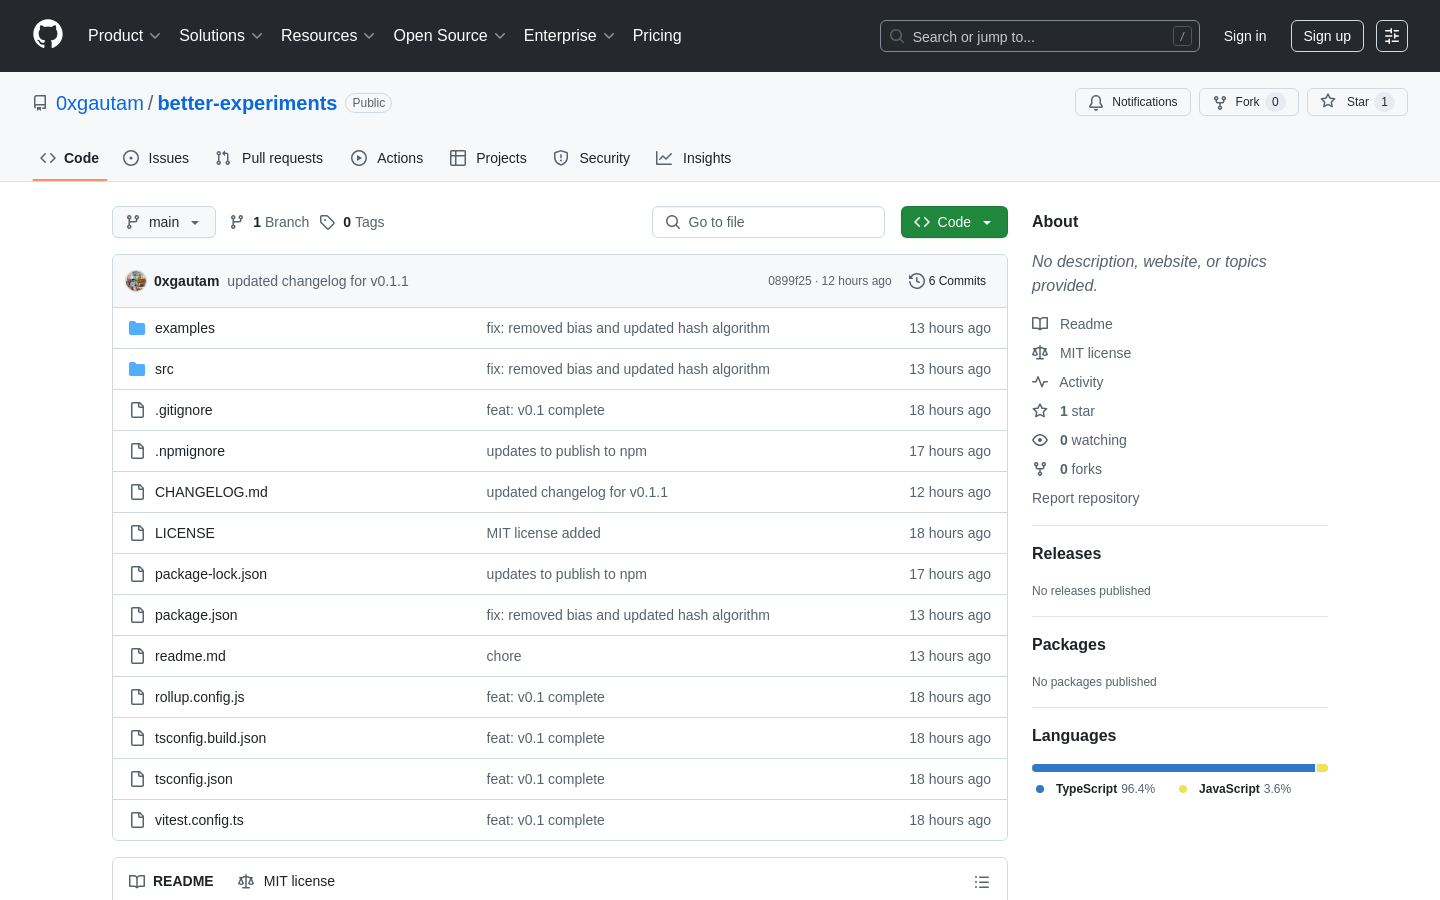
Task: Click the examples folder icon
Action: pyautogui.click(x=137, y=328)
